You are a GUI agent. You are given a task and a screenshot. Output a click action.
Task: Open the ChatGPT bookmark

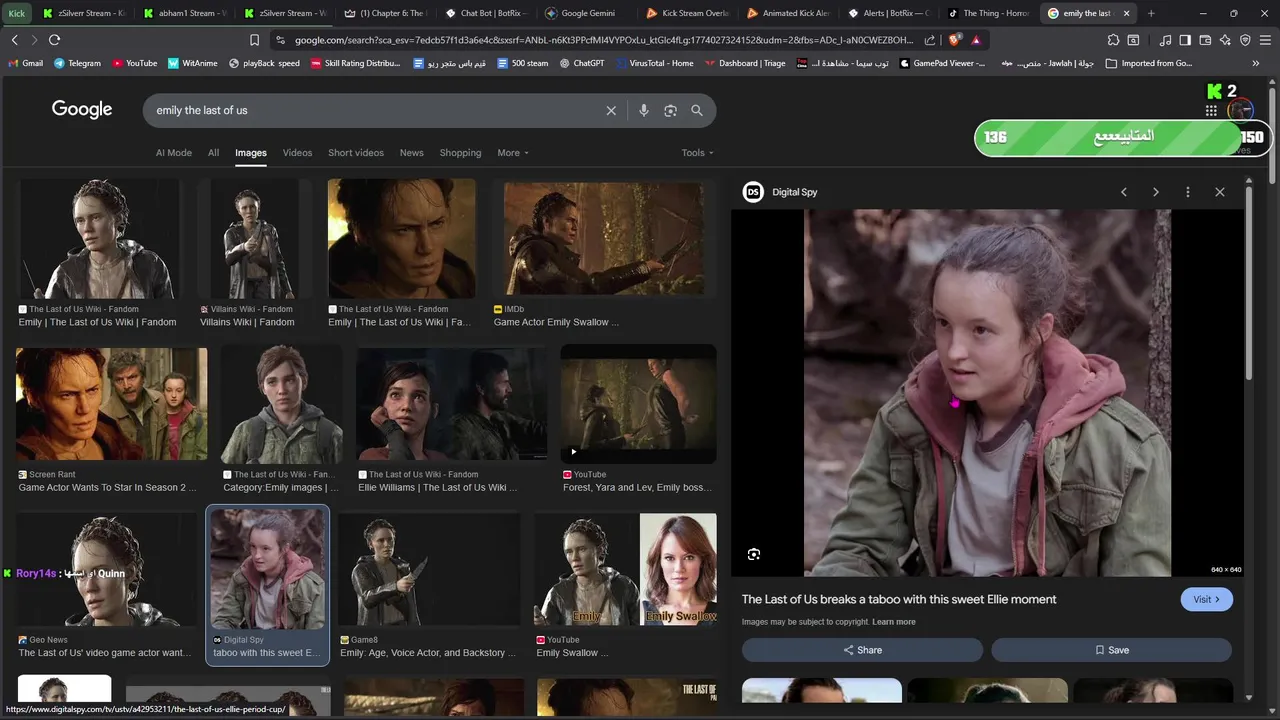(x=582, y=63)
